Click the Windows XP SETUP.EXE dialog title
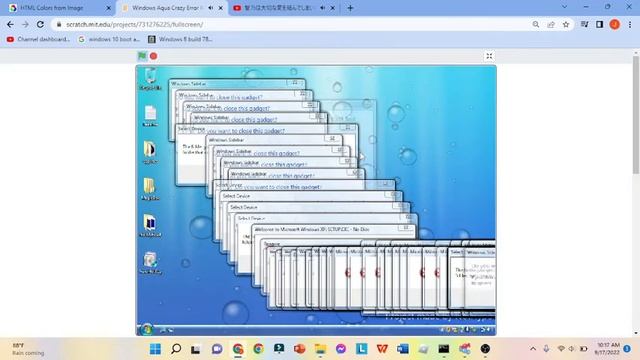The height and width of the screenshot is (360, 640). pyautogui.click(x=312, y=229)
